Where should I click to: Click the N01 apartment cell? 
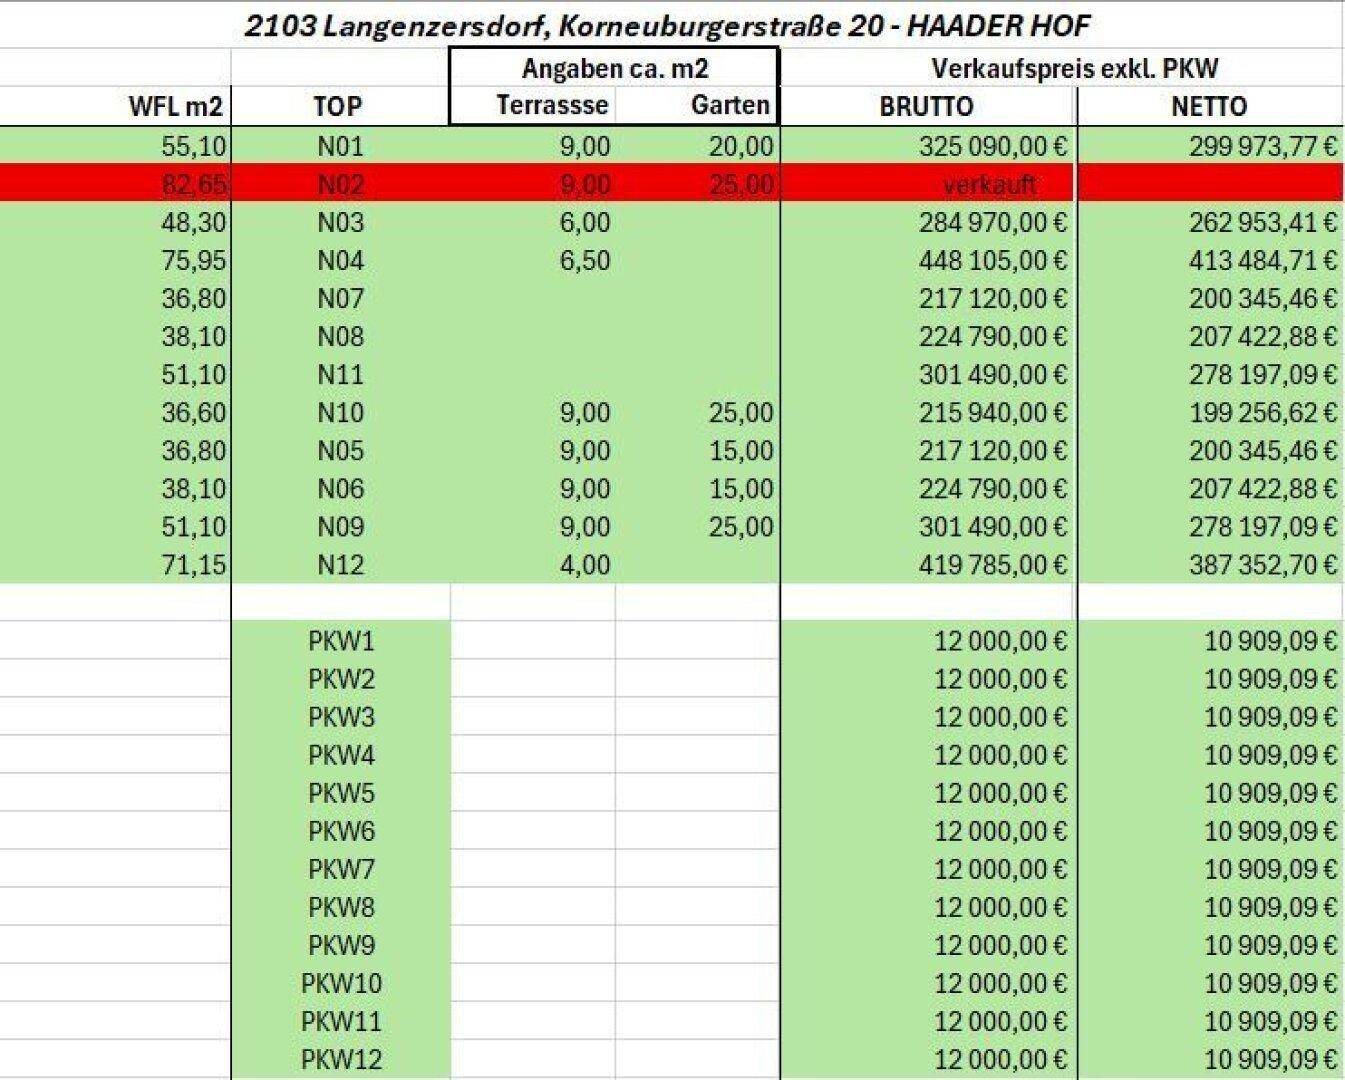pos(340,146)
